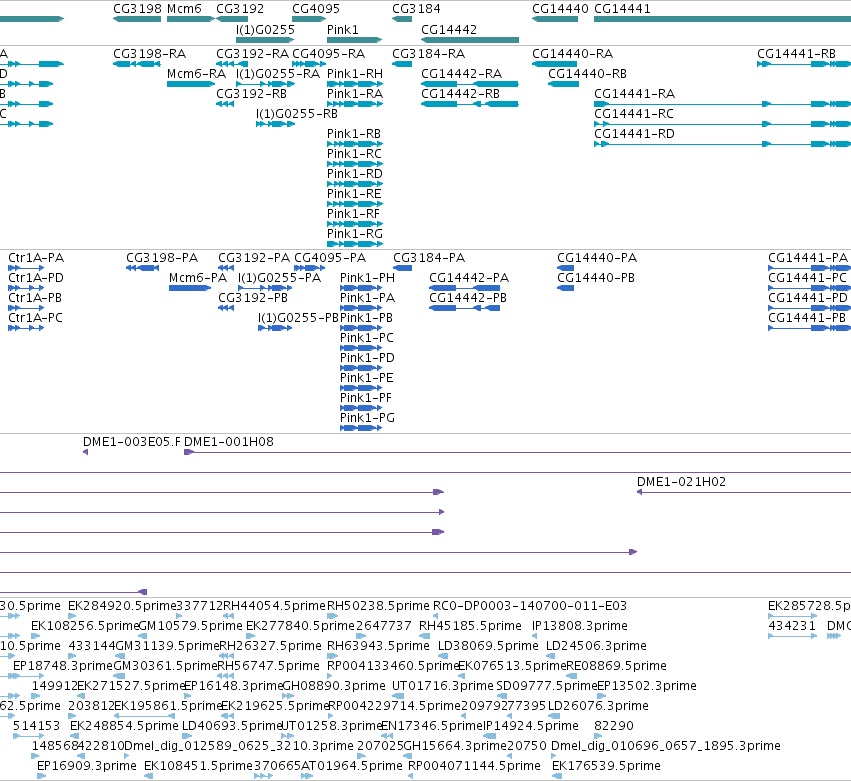Click the DME1-003E05.F clone label
This screenshot has width=851, height=781.
click(131, 441)
